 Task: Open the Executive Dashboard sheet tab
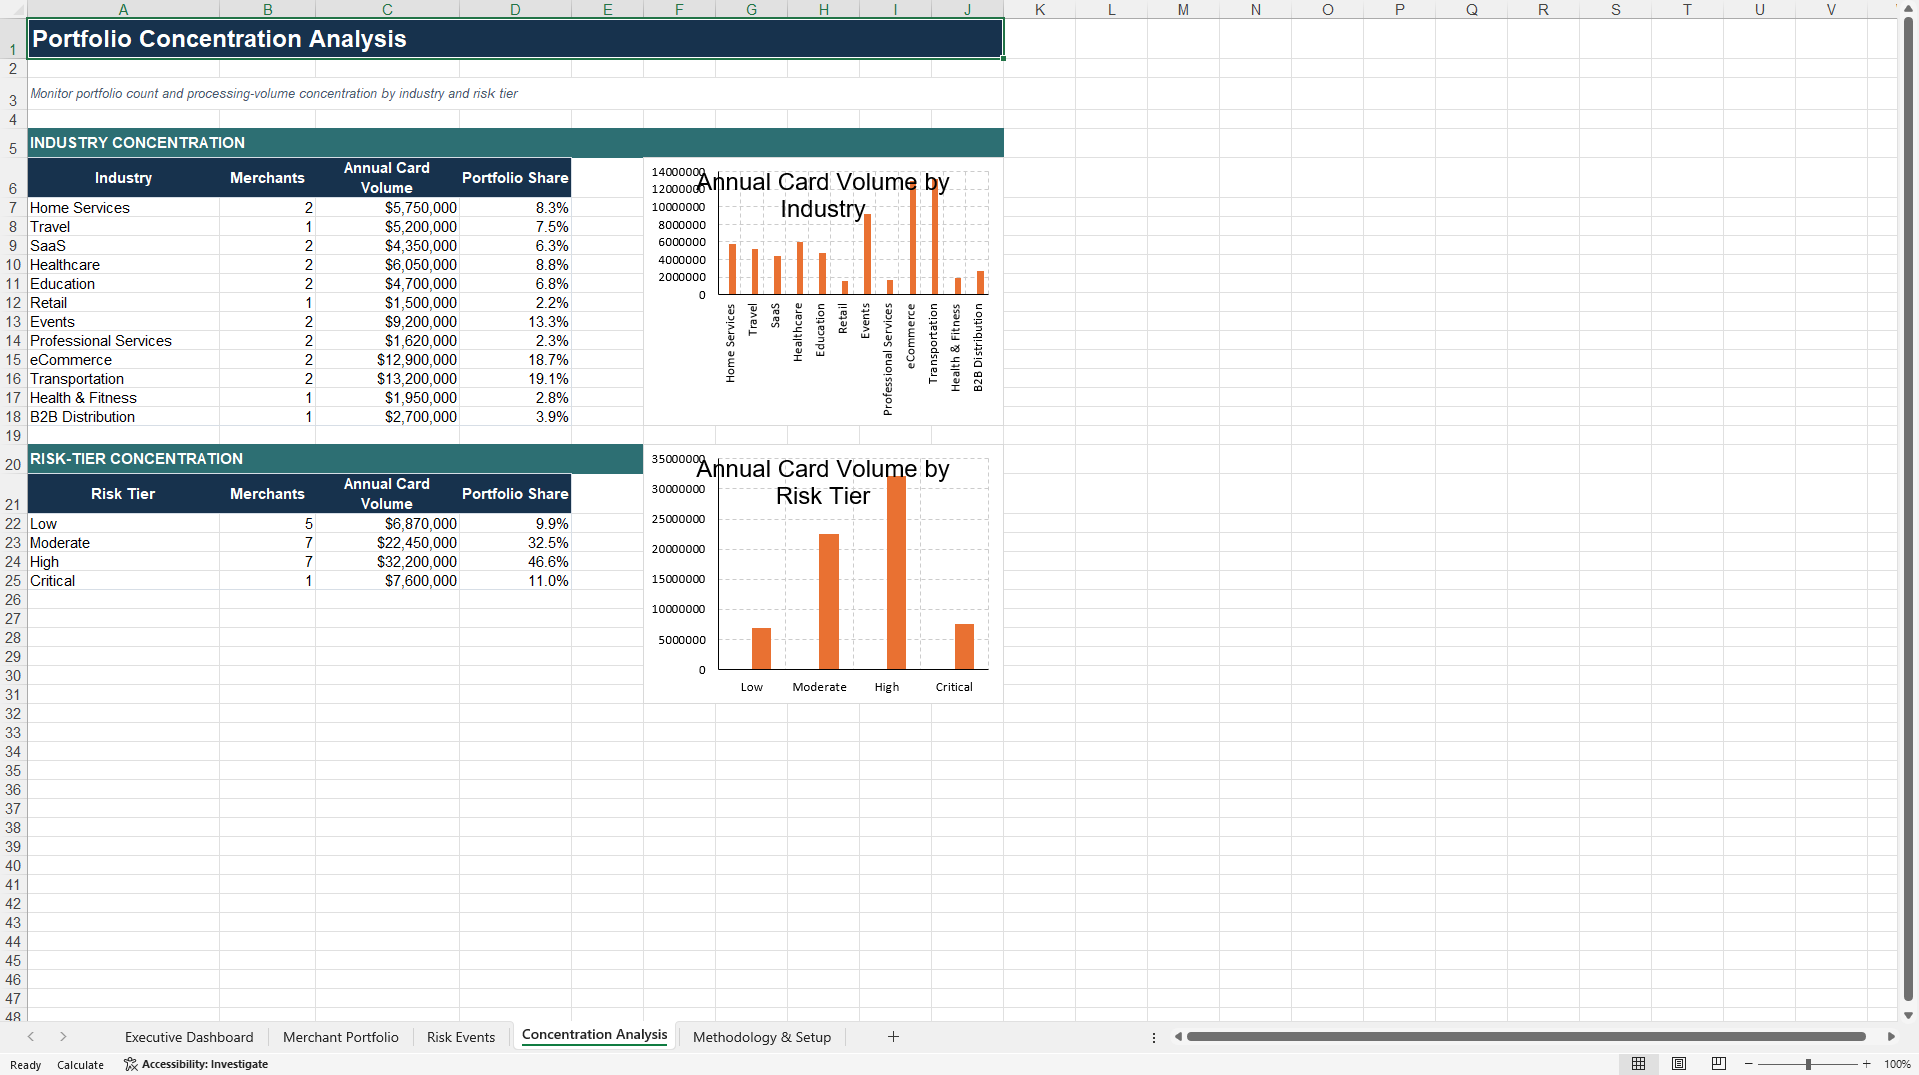click(x=189, y=1037)
